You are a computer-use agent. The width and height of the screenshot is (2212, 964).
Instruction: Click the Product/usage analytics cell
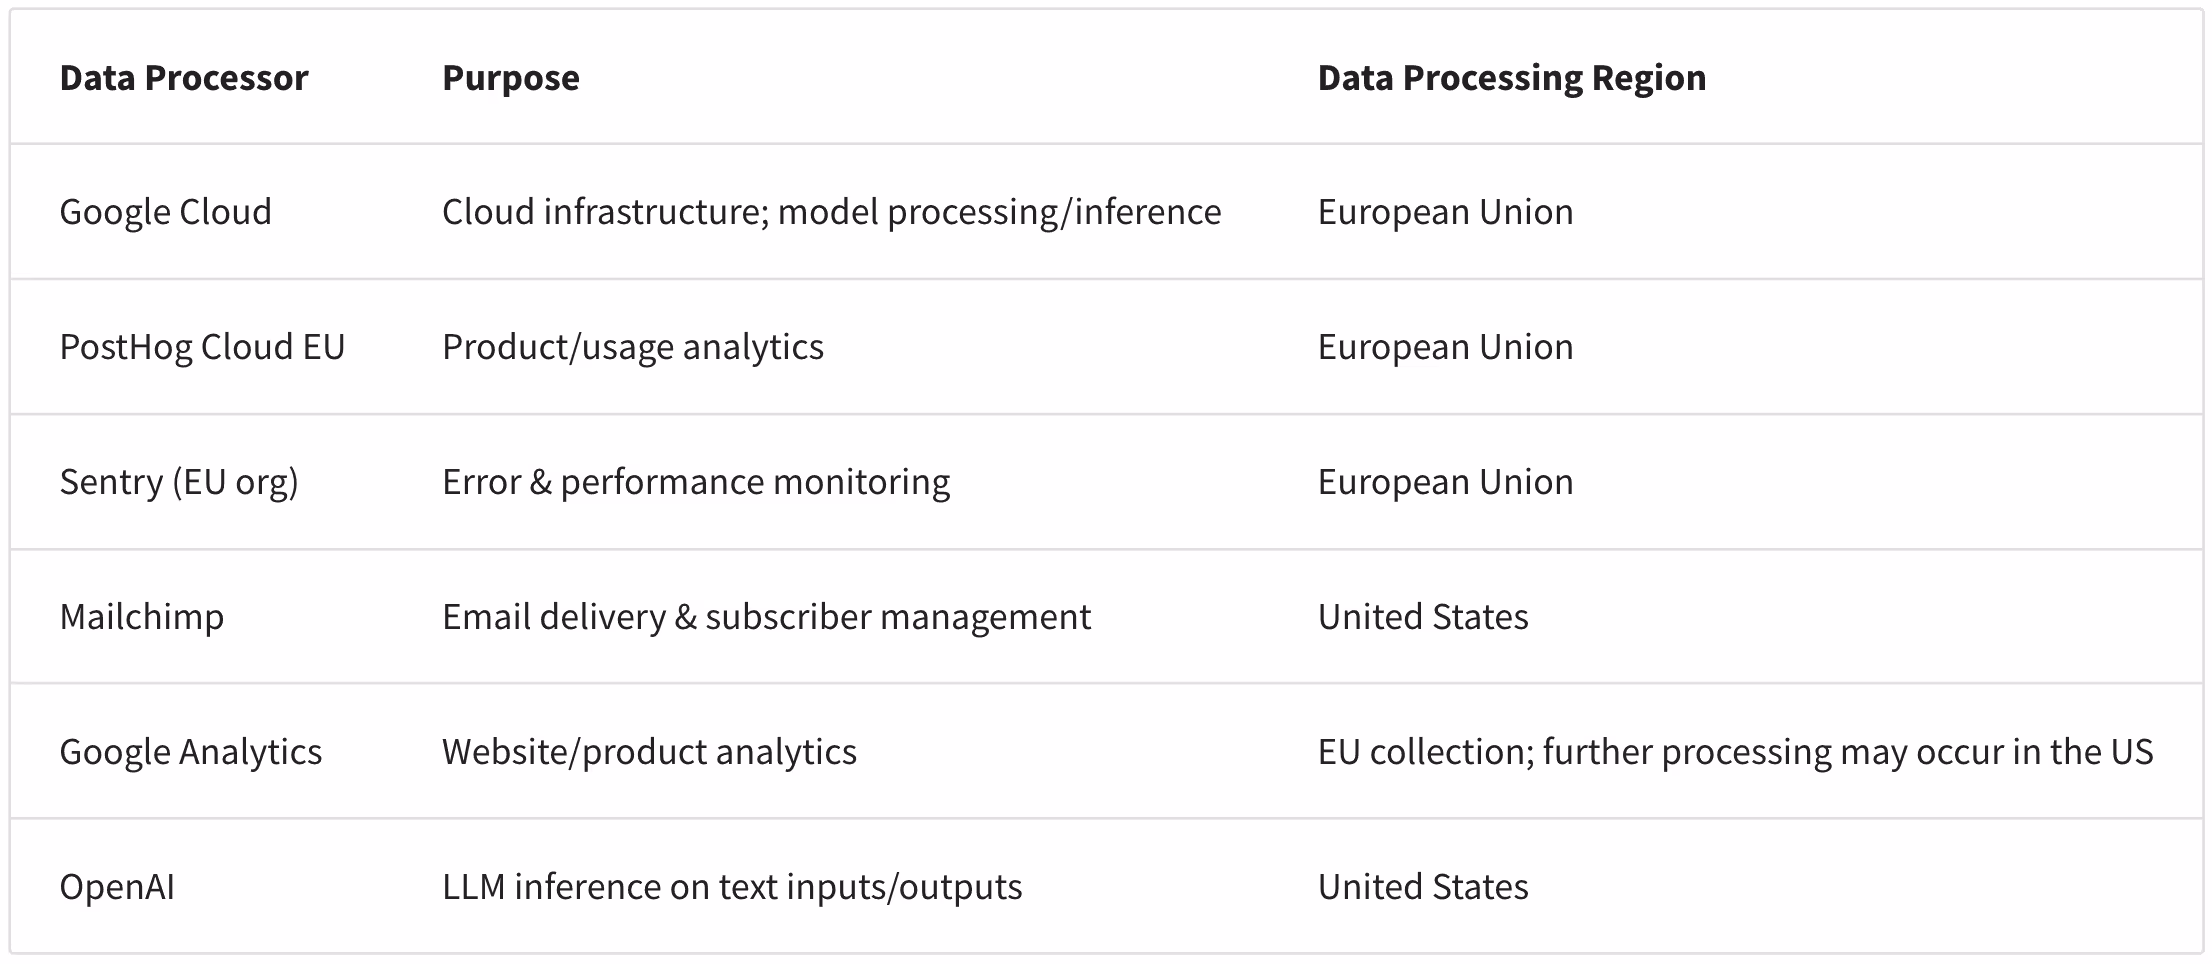(632, 347)
